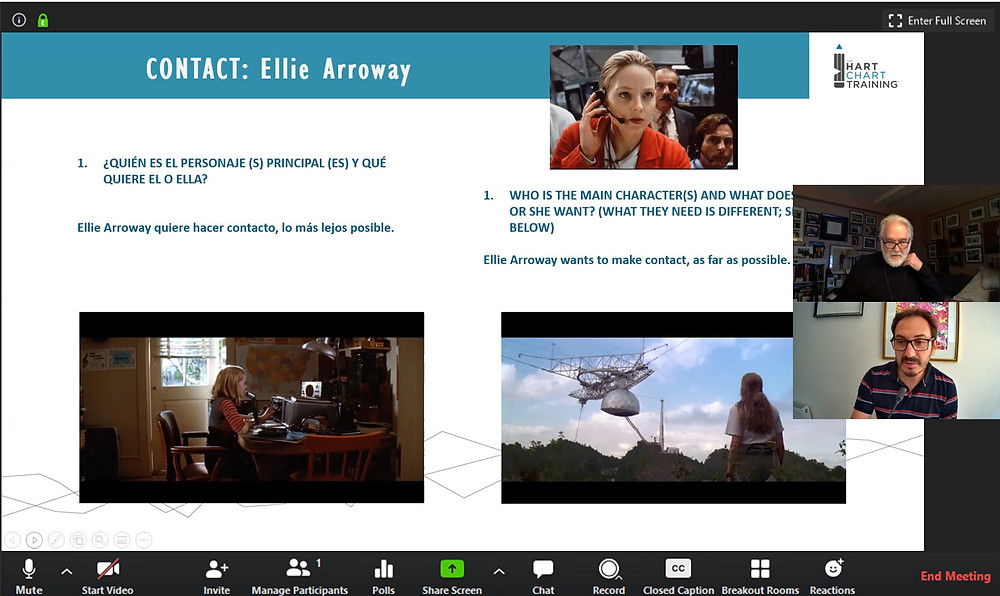This screenshot has height=596, width=1000.
Task: Expand share screen options arrow
Action: click(499, 572)
